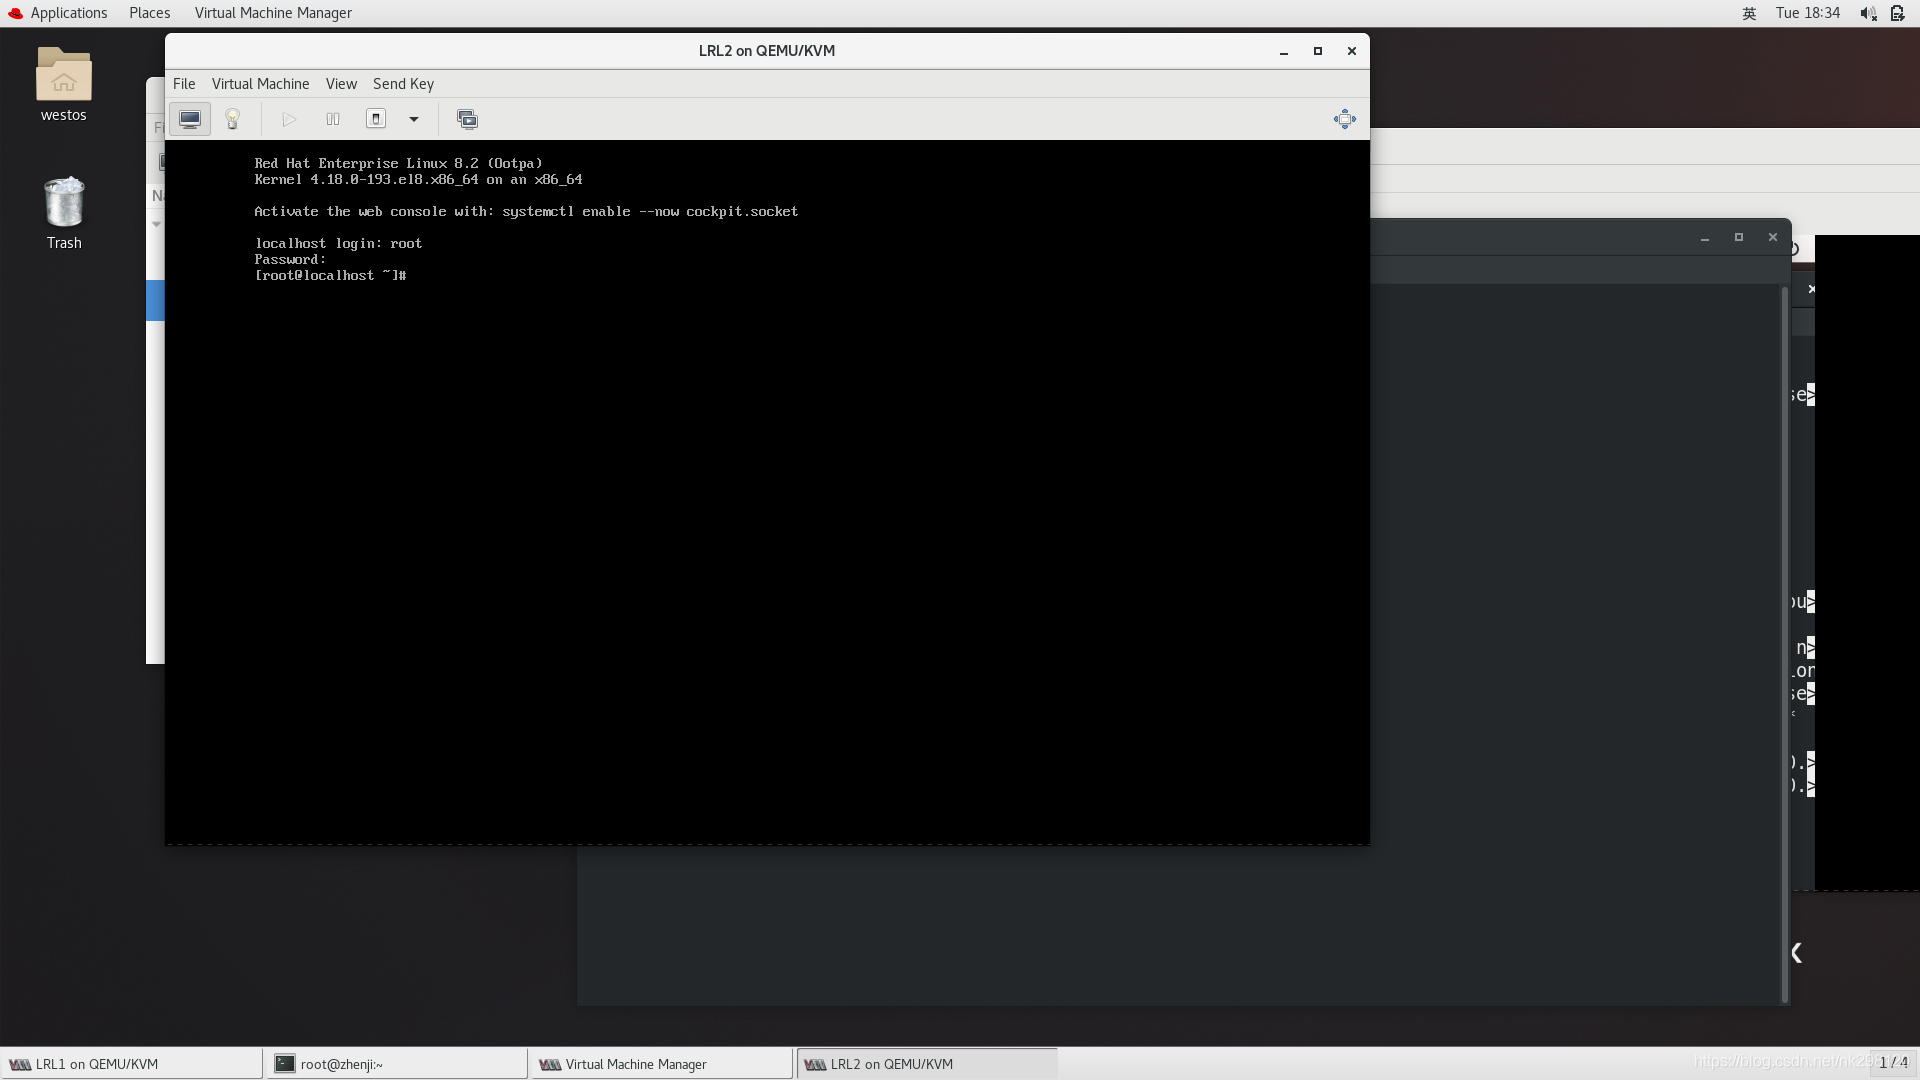Click the File menu item
Viewport: 1920px width, 1080px height.
(183, 83)
